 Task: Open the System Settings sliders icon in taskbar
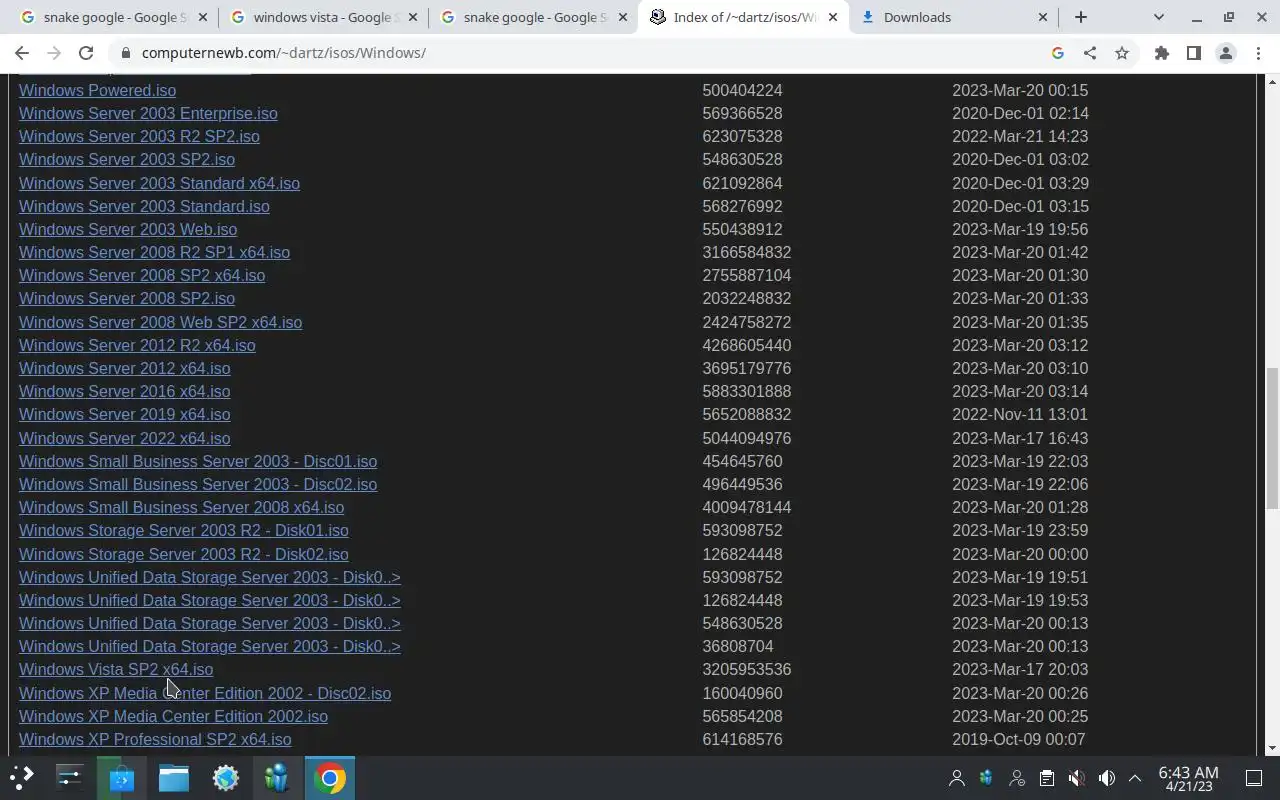(70, 778)
